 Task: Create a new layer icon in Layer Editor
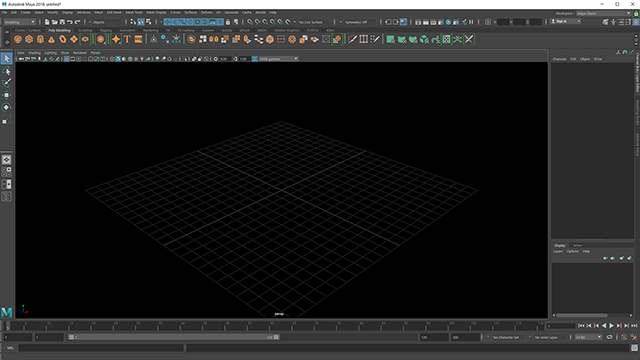pos(621,258)
